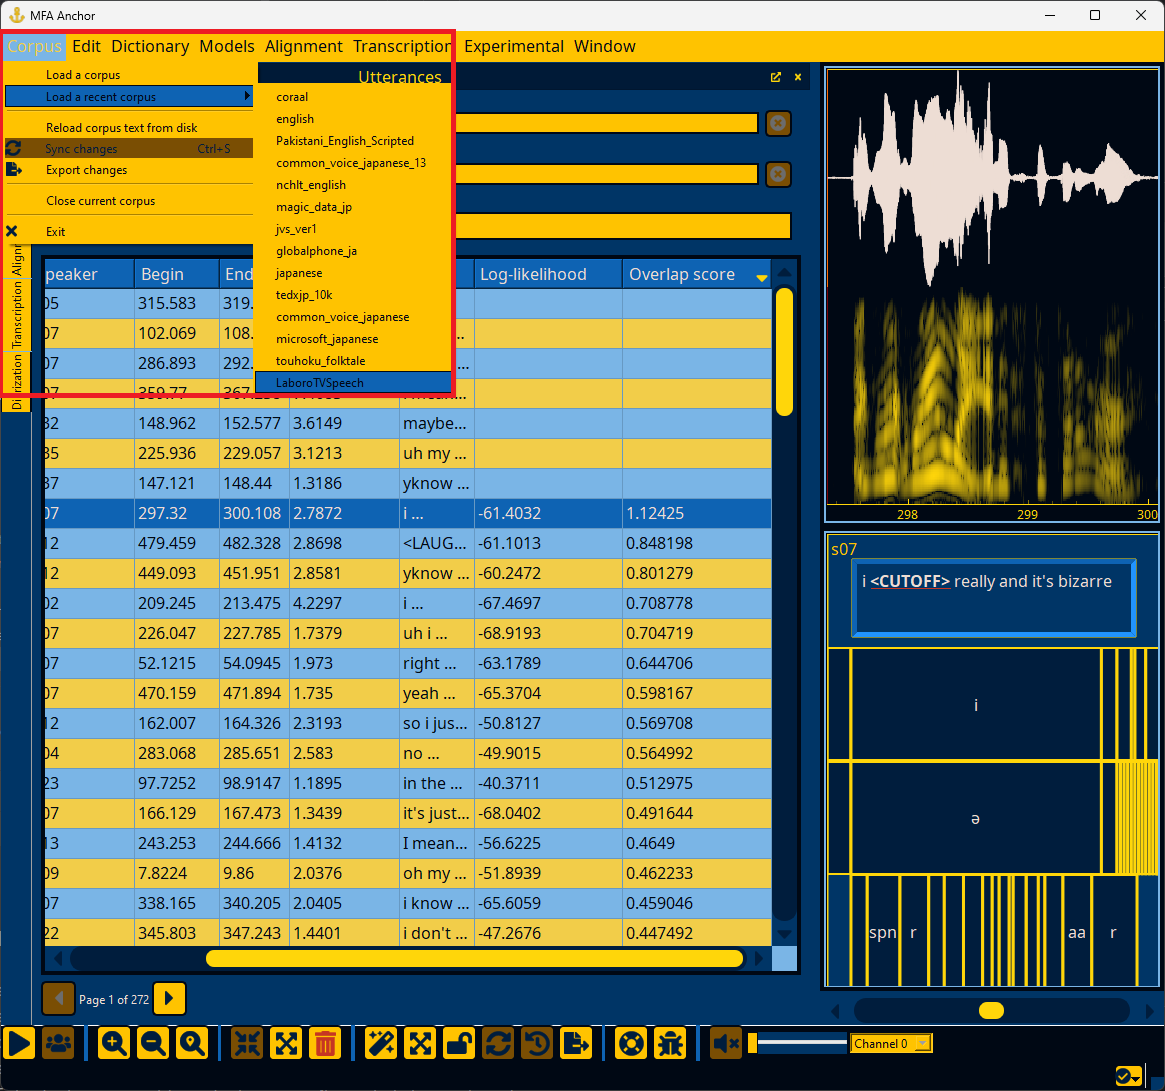Click the checkmark status dropdown at bottom right
The width and height of the screenshot is (1165, 1091).
pos(1129,1075)
